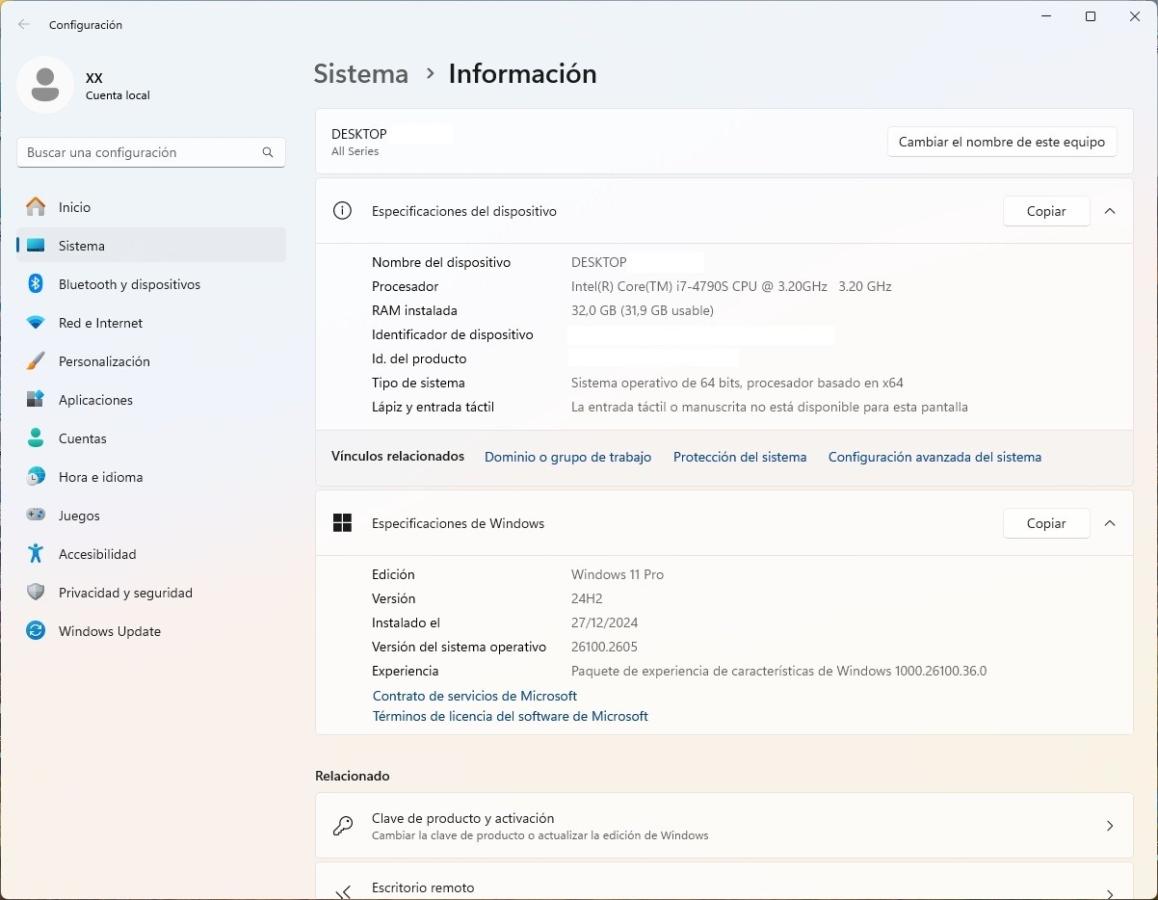
Task: Click the Aplicaciones icon in sidebar
Action: point(36,400)
